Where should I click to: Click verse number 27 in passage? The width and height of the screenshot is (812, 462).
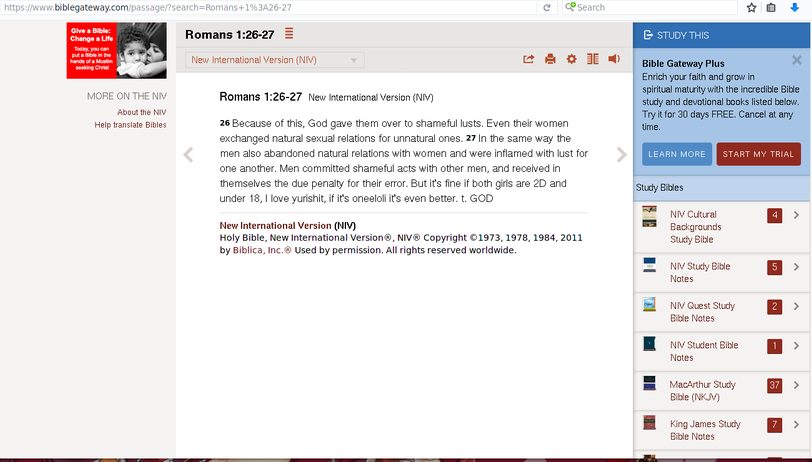pos(471,138)
